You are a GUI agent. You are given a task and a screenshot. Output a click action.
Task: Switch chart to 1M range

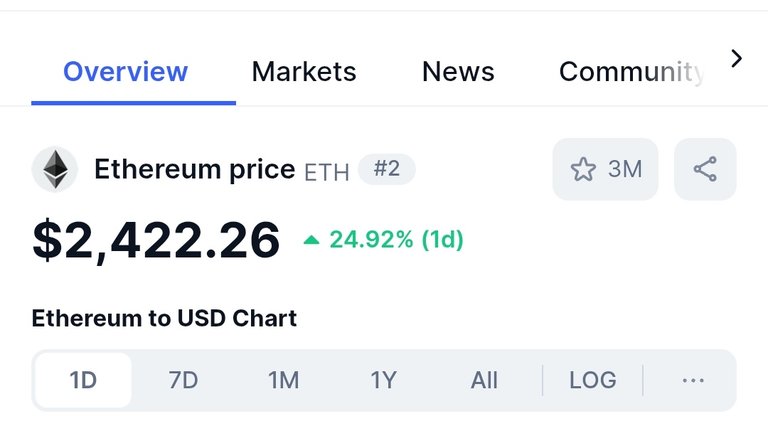[x=283, y=380]
